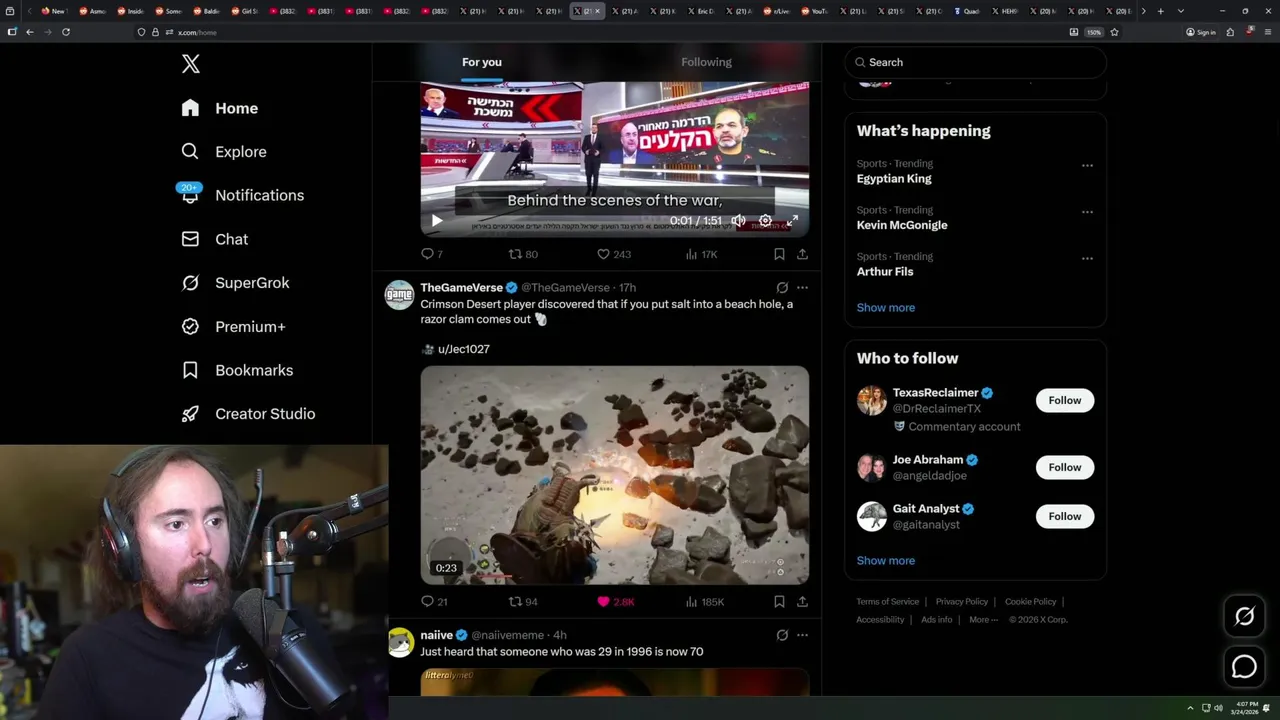Open more options for Arthur Fils trend

click(1087, 258)
